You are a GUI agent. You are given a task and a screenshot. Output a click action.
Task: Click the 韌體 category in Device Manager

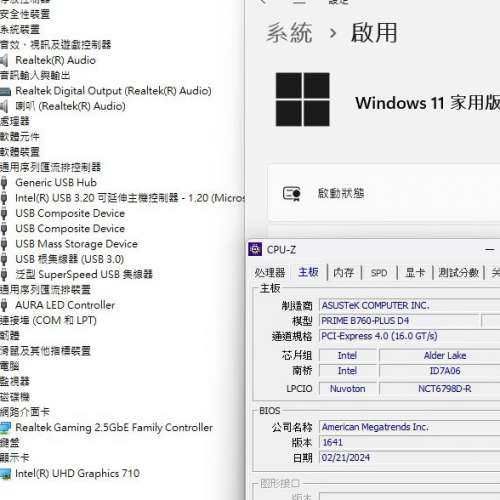click(x=10, y=336)
